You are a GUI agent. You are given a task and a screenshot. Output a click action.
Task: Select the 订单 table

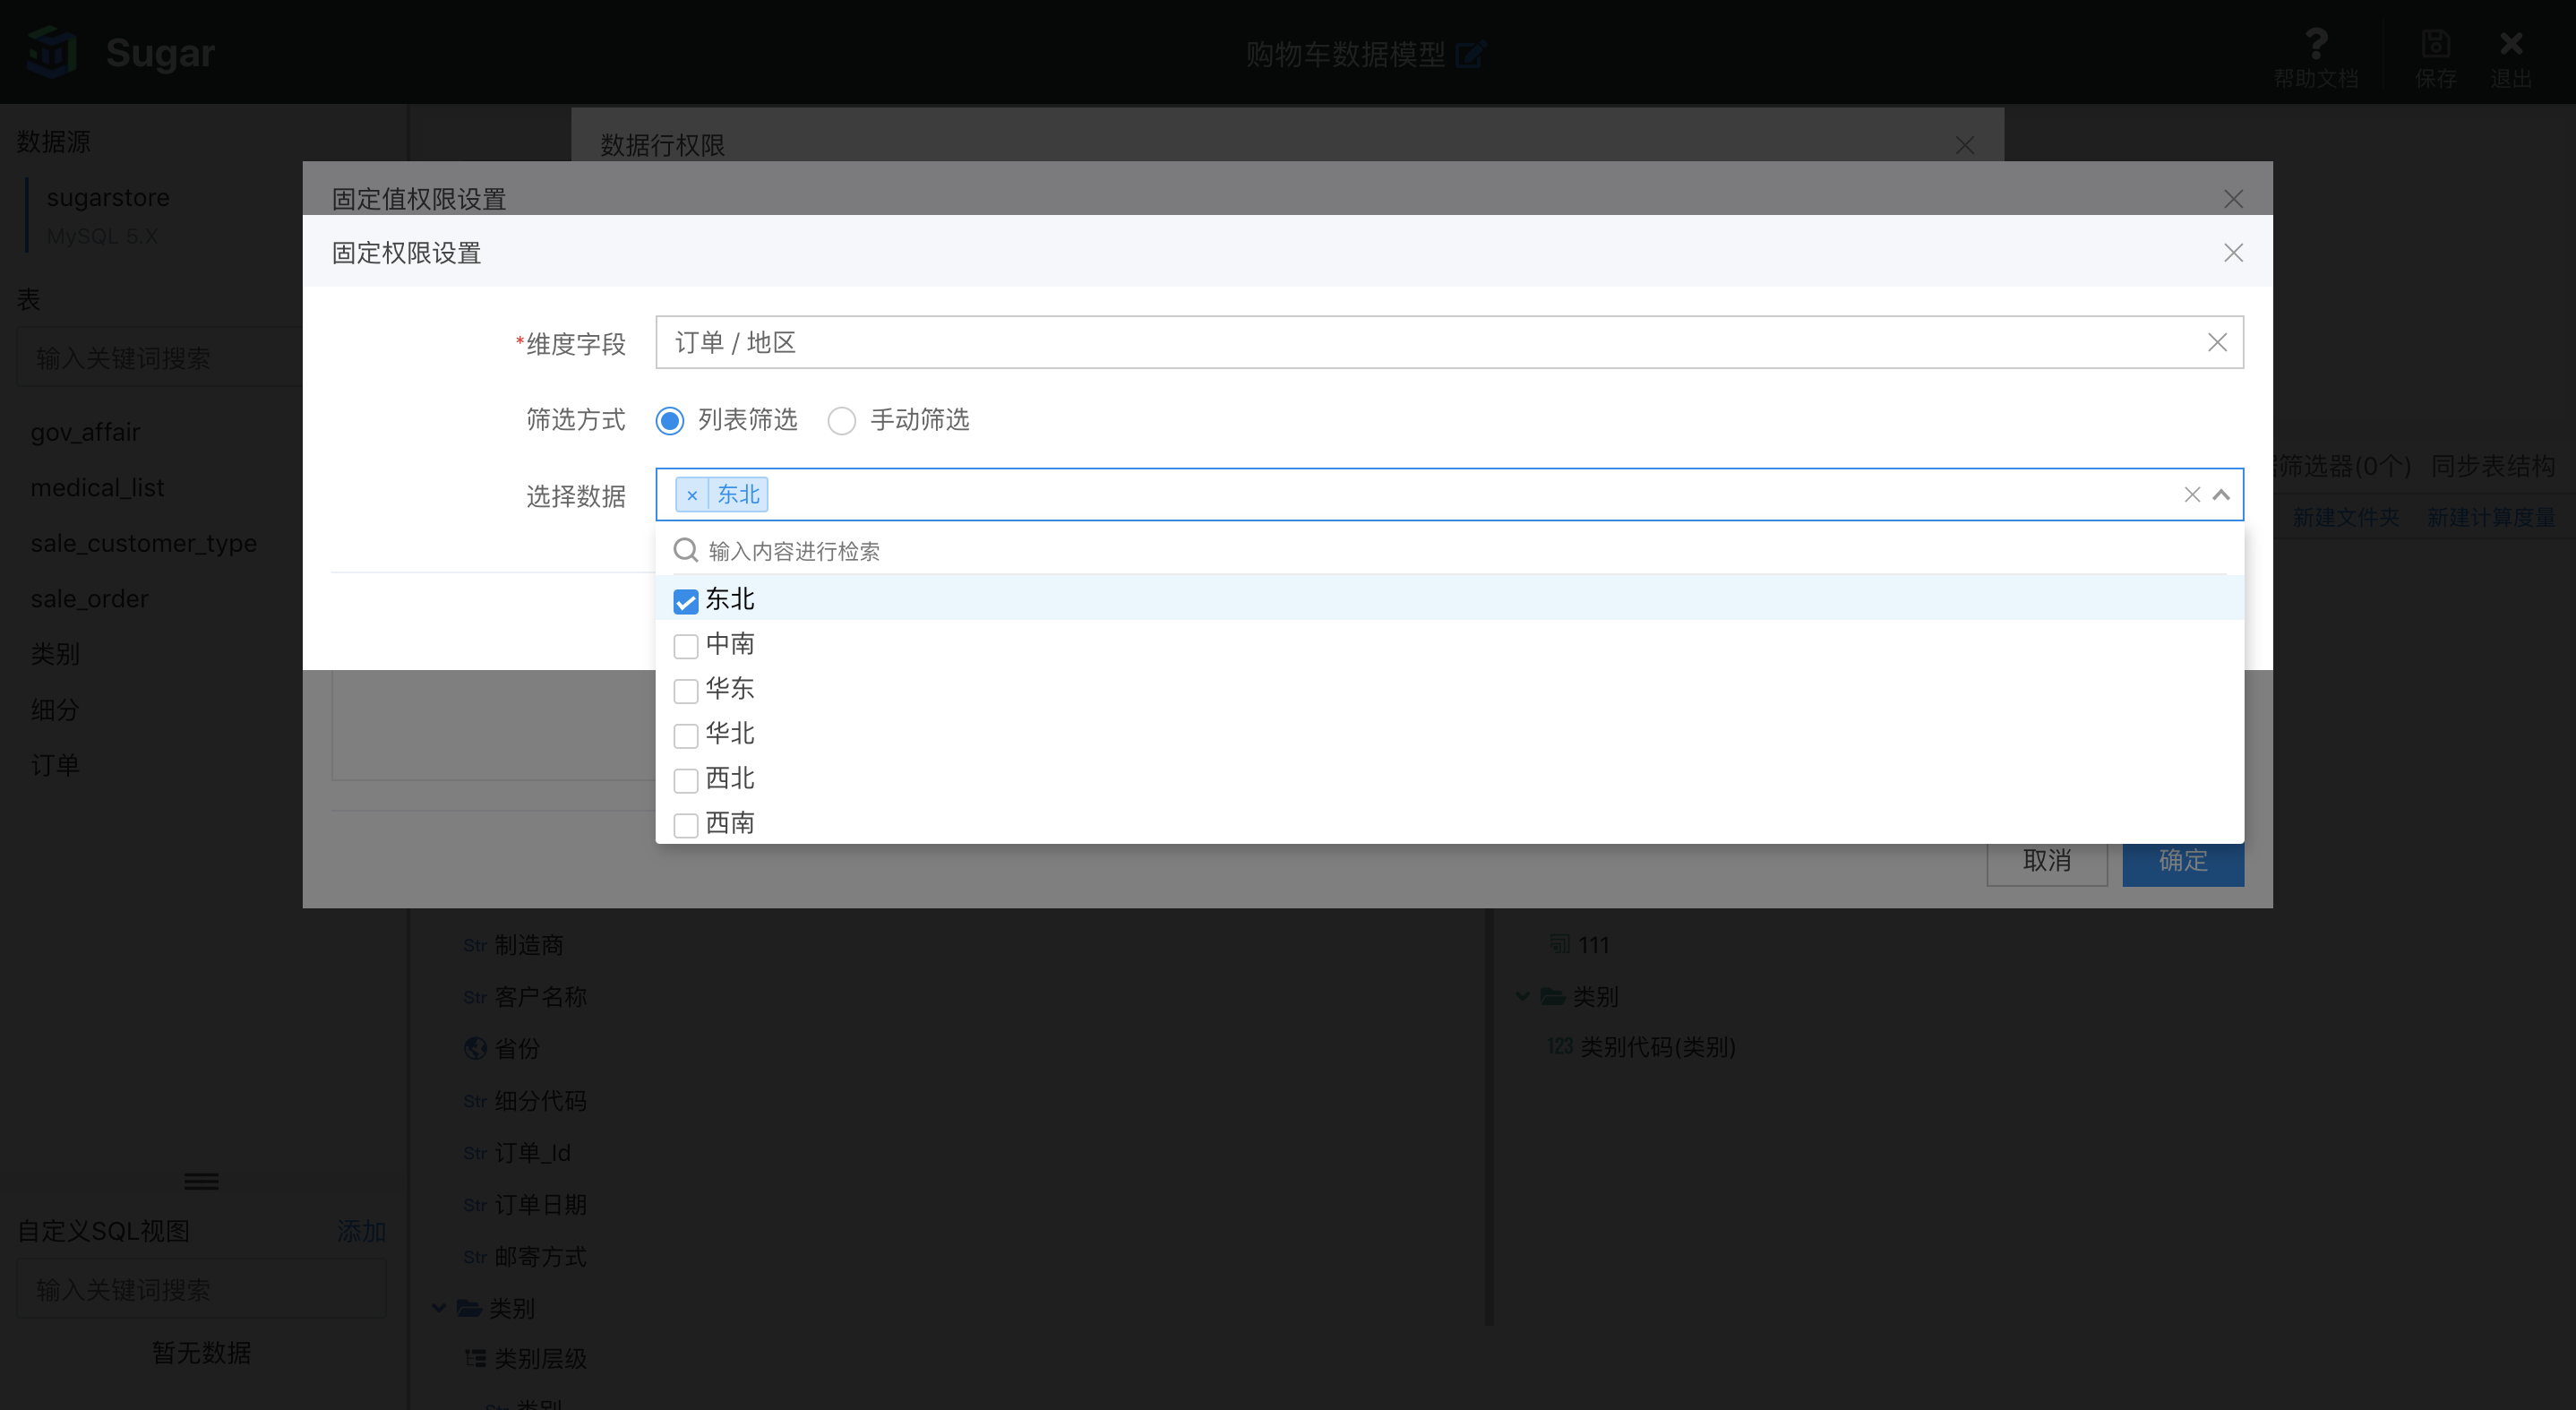[55, 765]
